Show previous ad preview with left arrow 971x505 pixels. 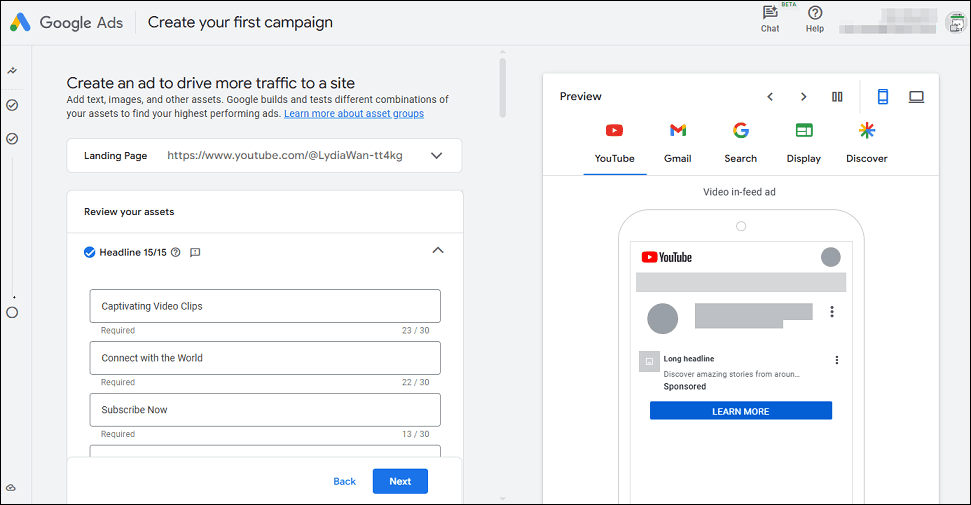[x=770, y=97]
